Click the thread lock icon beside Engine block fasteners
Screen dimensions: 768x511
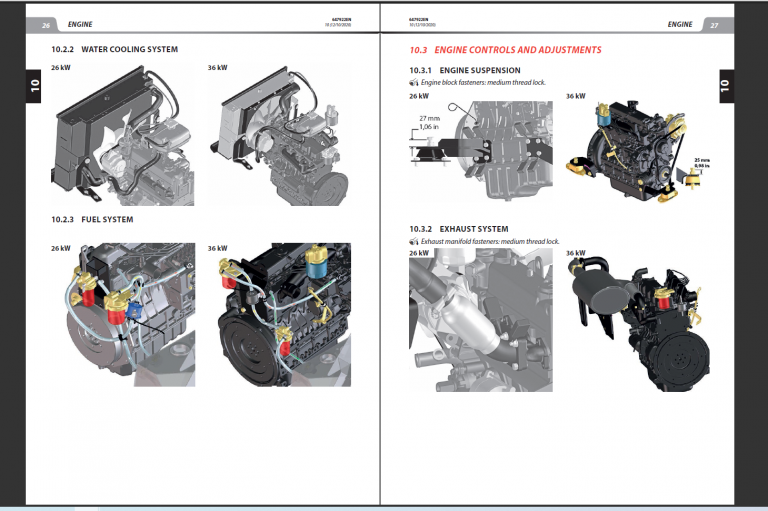414,82
